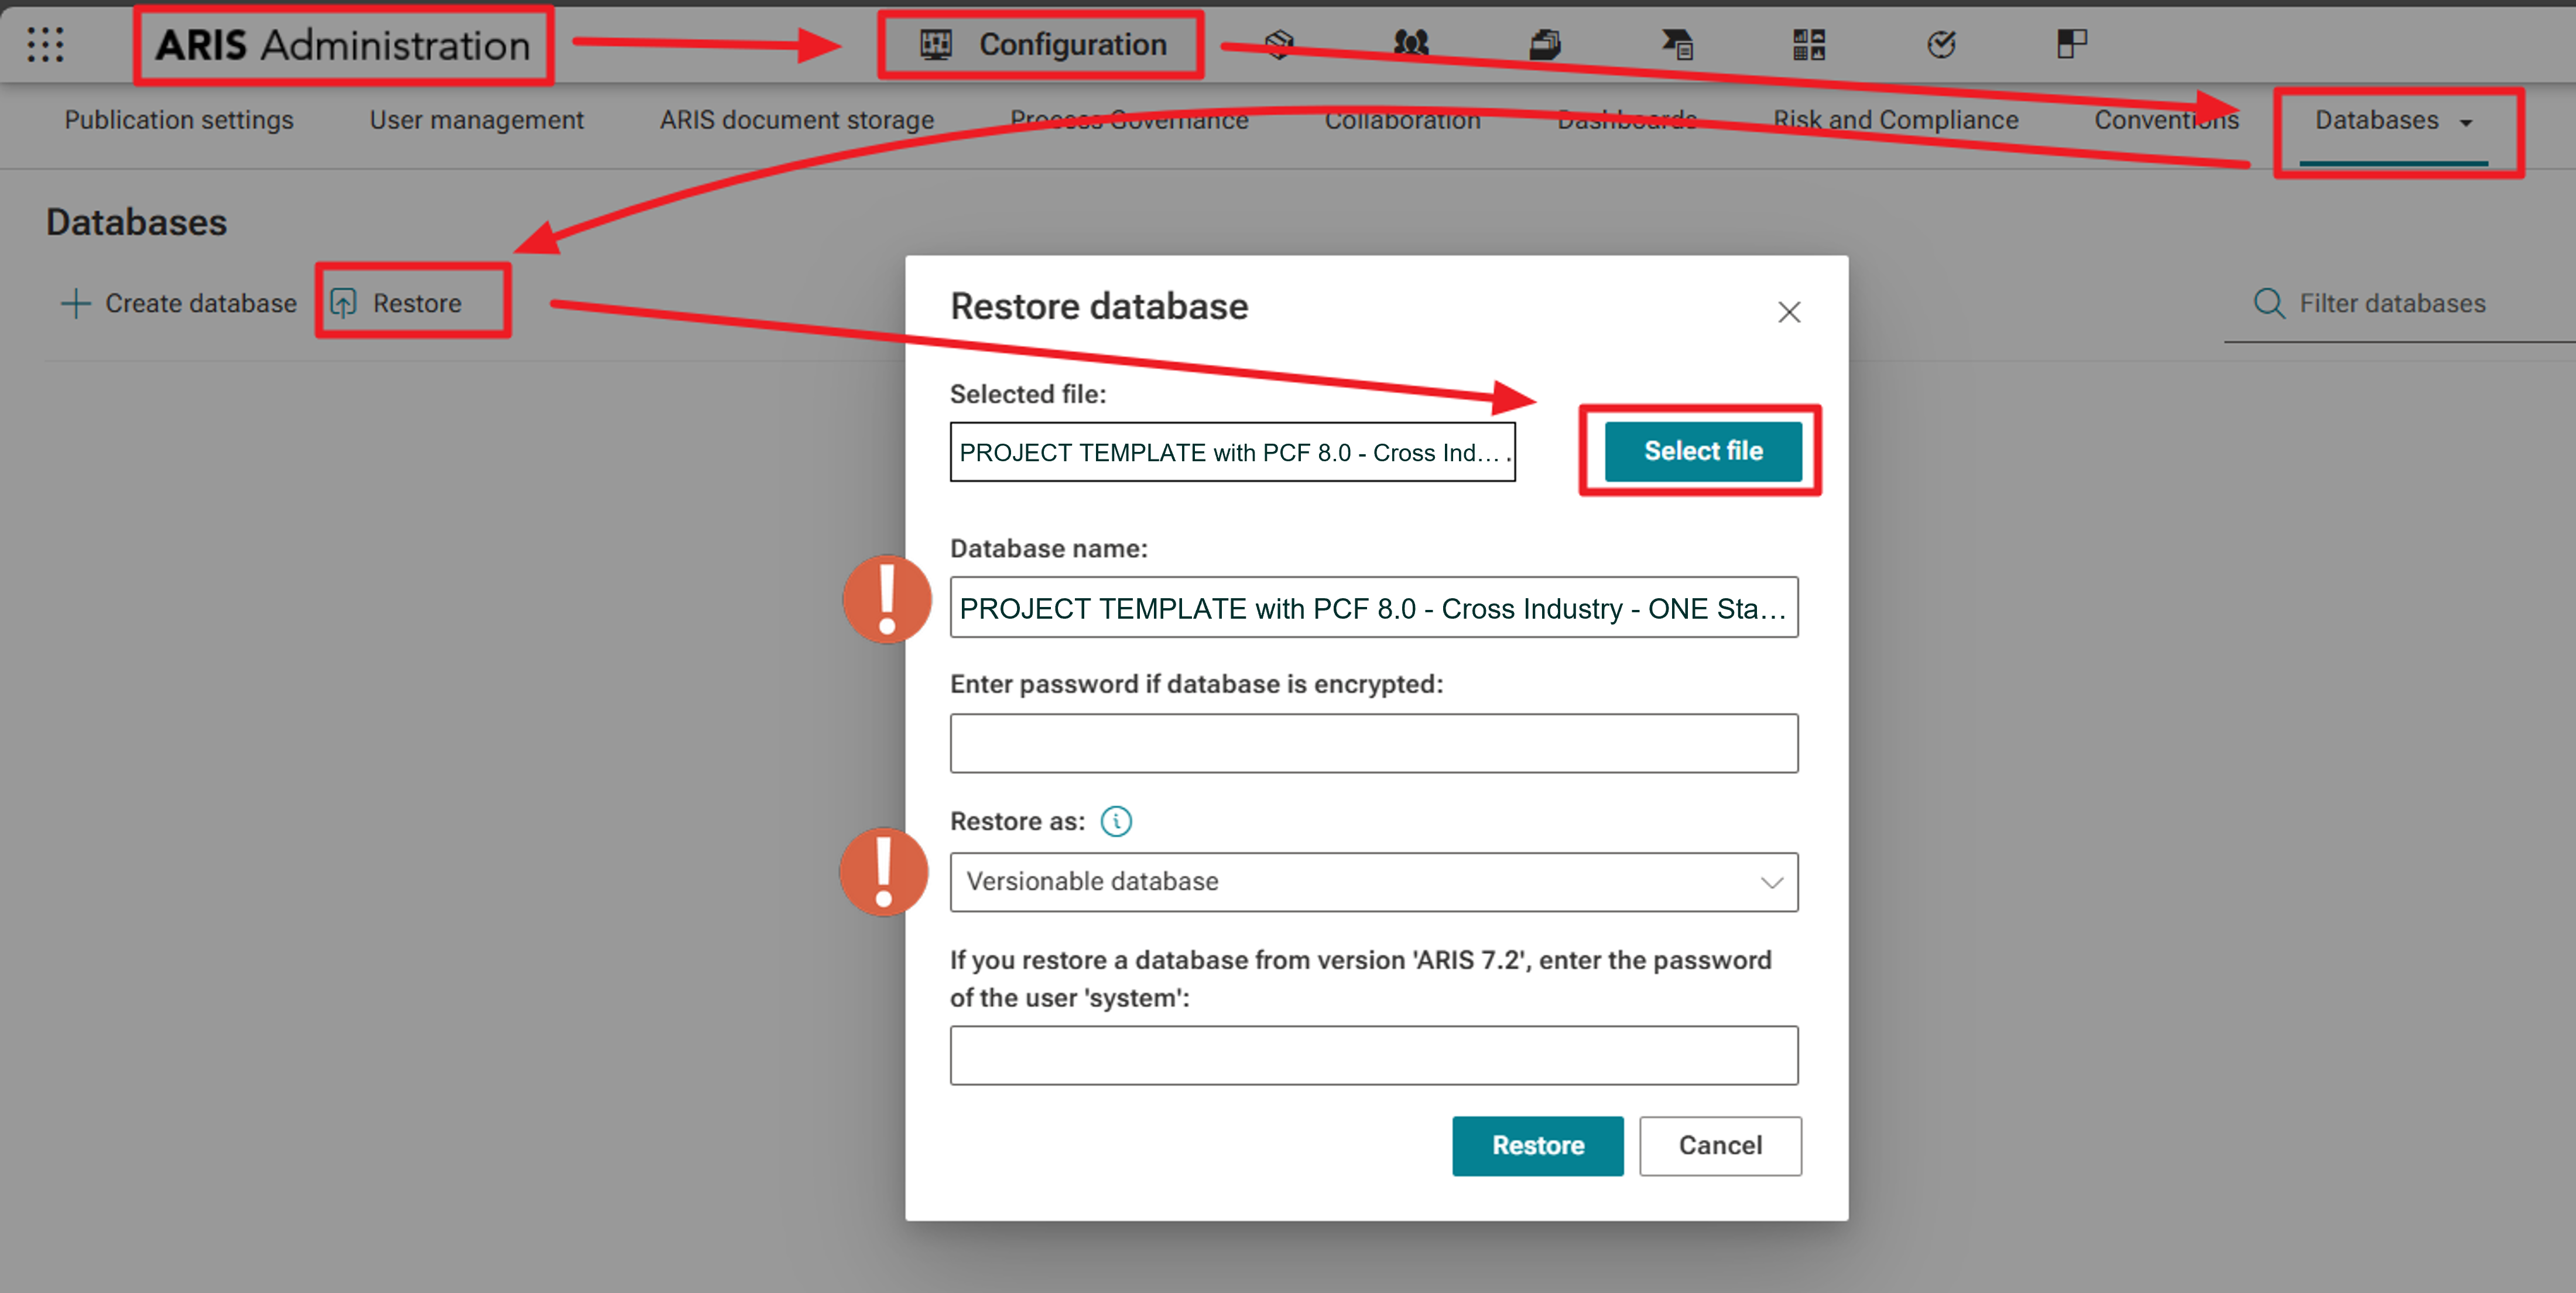Close the Restore database dialog with X
Image resolution: width=2576 pixels, height=1293 pixels.
coord(1788,312)
